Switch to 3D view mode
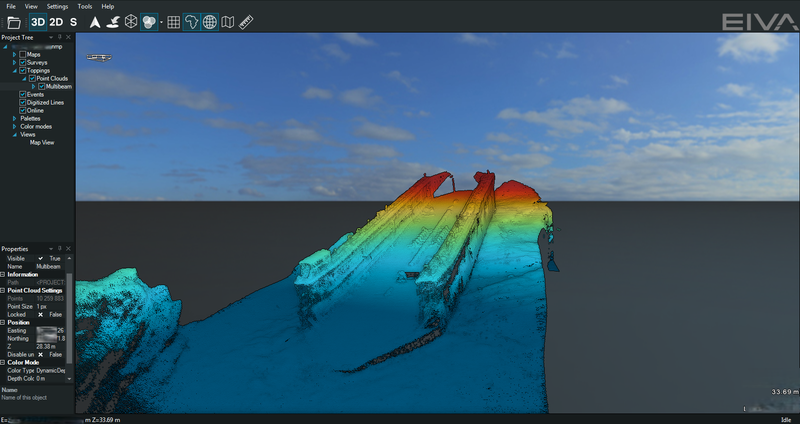 click(x=38, y=21)
